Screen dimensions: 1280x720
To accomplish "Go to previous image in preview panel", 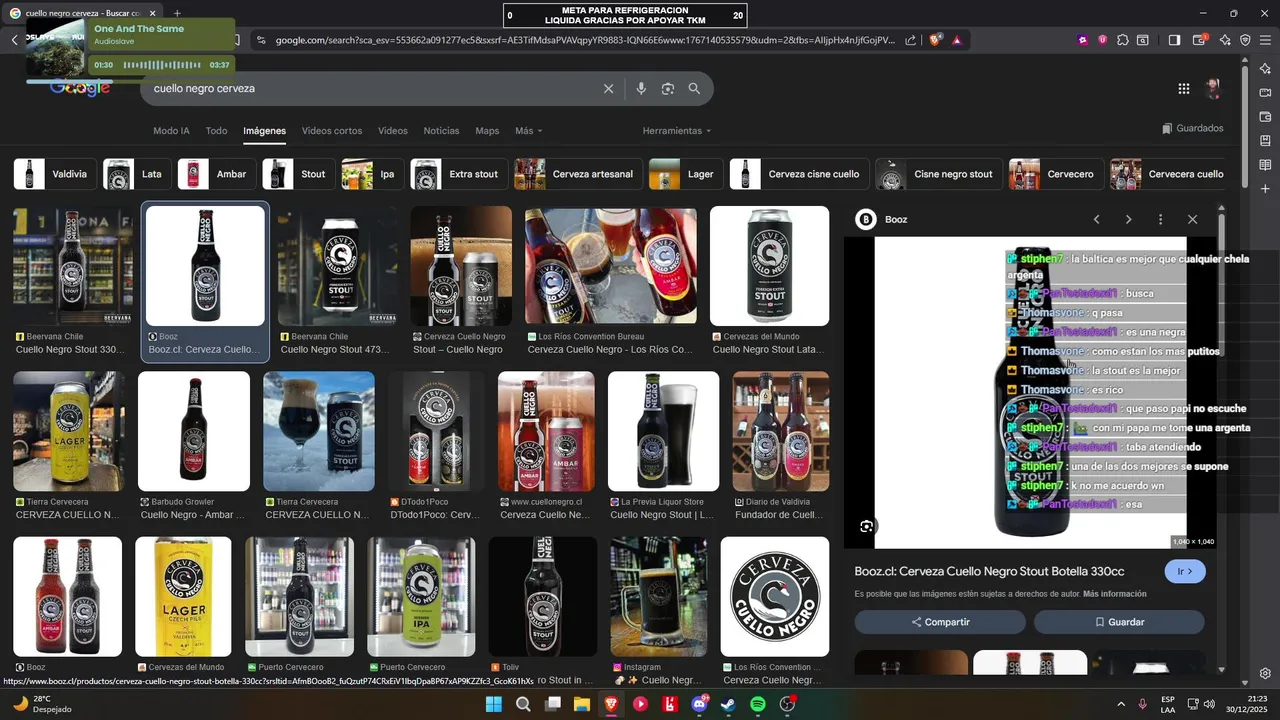I will pos(1096,219).
